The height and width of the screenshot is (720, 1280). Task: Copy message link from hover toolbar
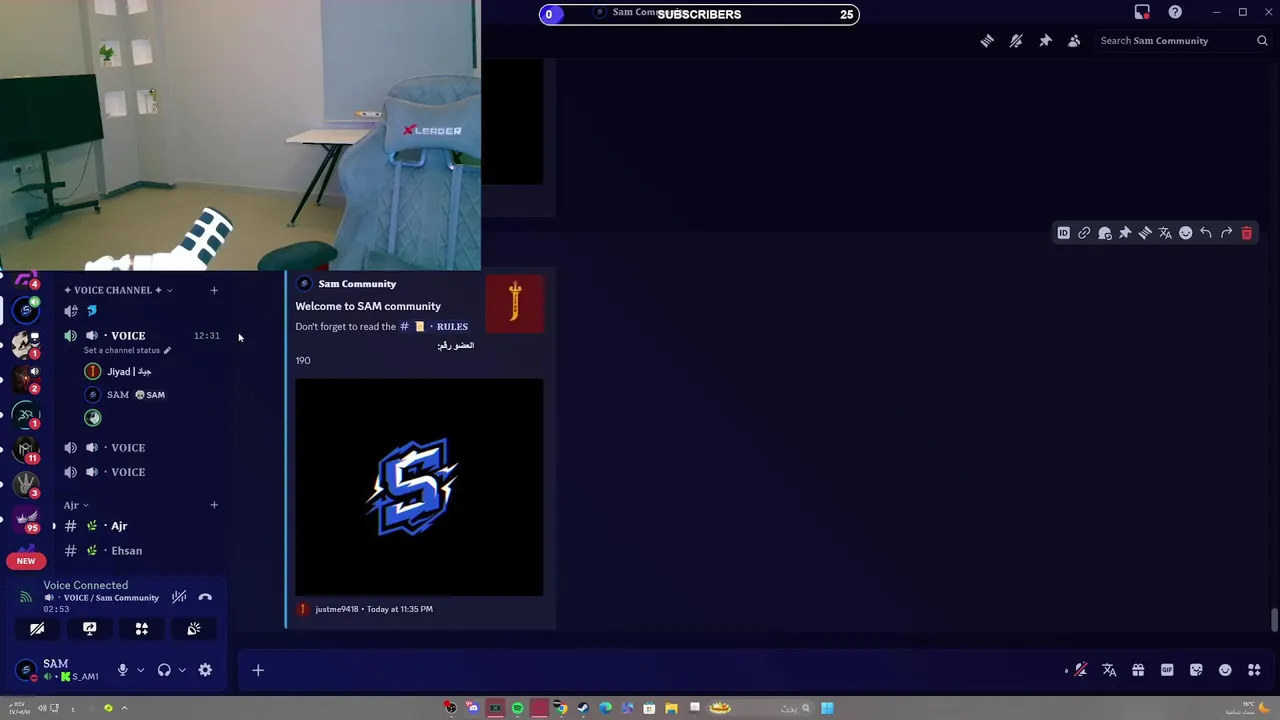point(1084,233)
